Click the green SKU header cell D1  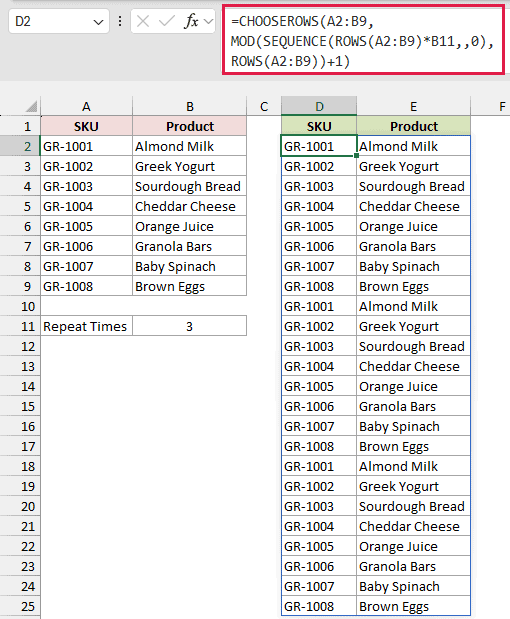319,126
